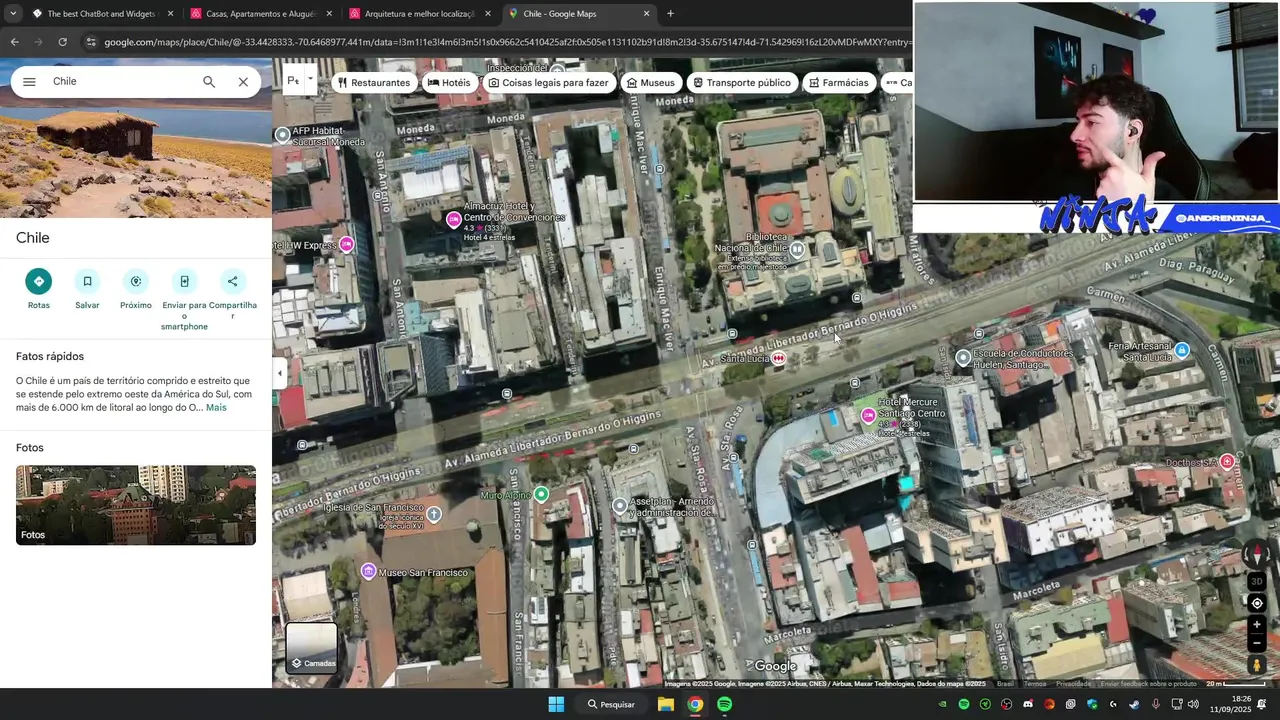Select Iglesia de San Francisco marker

(434, 514)
